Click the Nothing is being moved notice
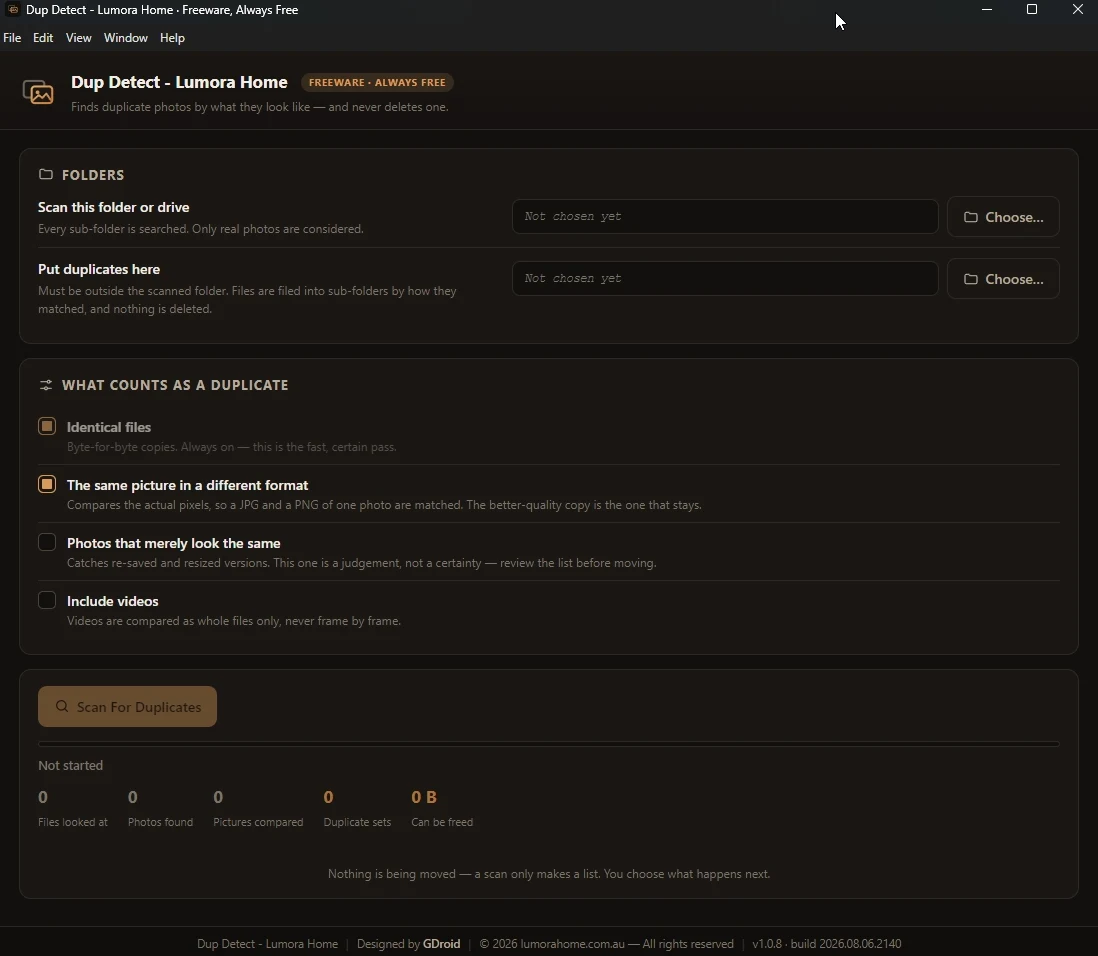This screenshot has height=956, width=1098. [549, 874]
